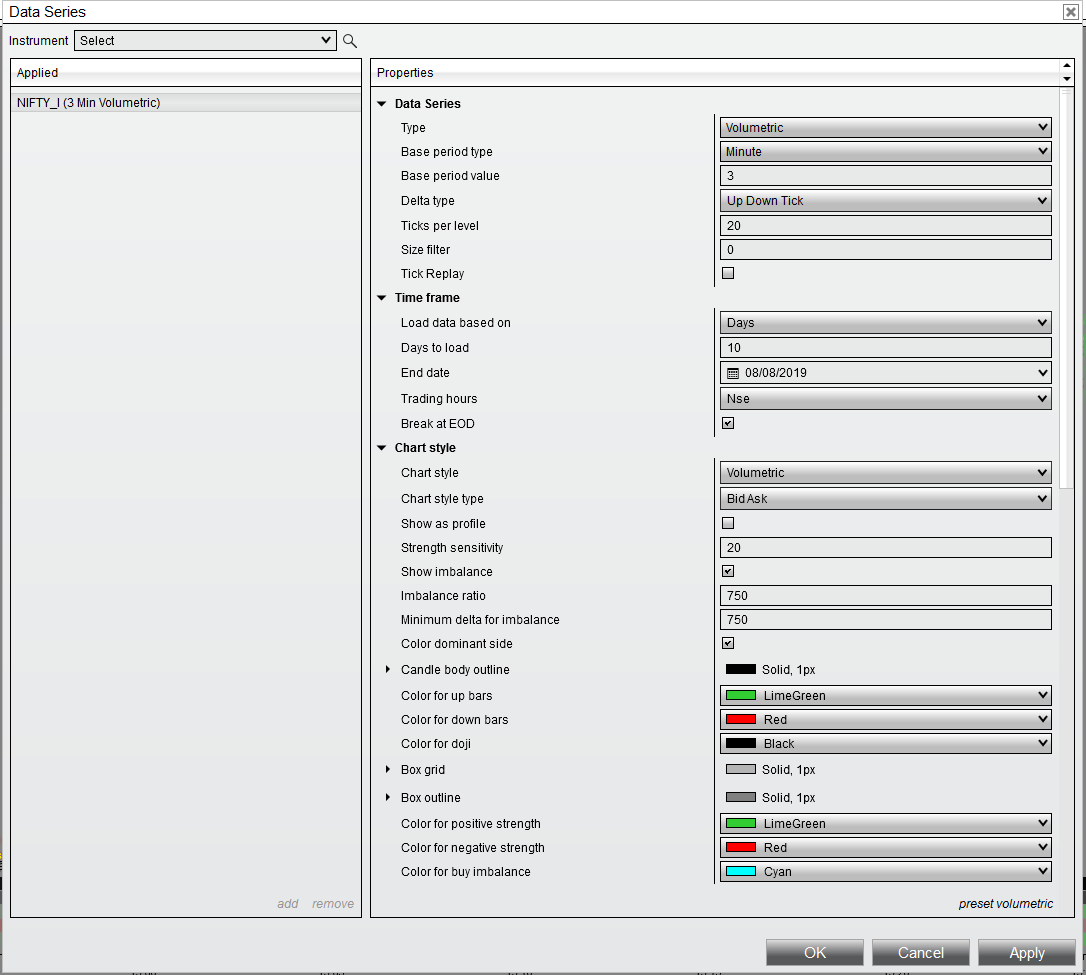Collapse the Time frame section
The width and height of the screenshot is (1086, 975).
382,298
